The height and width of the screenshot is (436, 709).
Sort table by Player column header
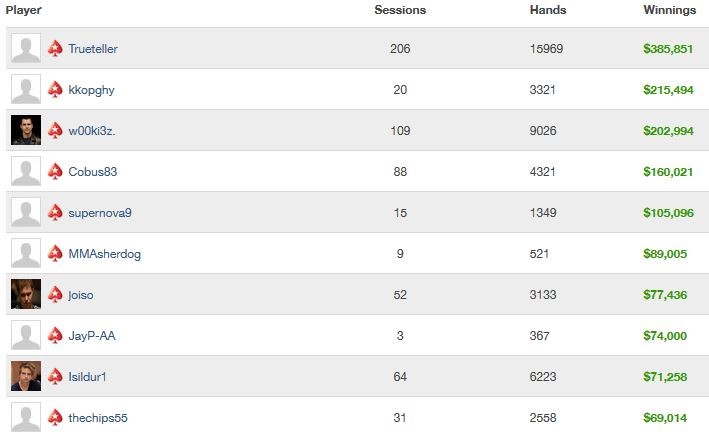coord(24,10)
